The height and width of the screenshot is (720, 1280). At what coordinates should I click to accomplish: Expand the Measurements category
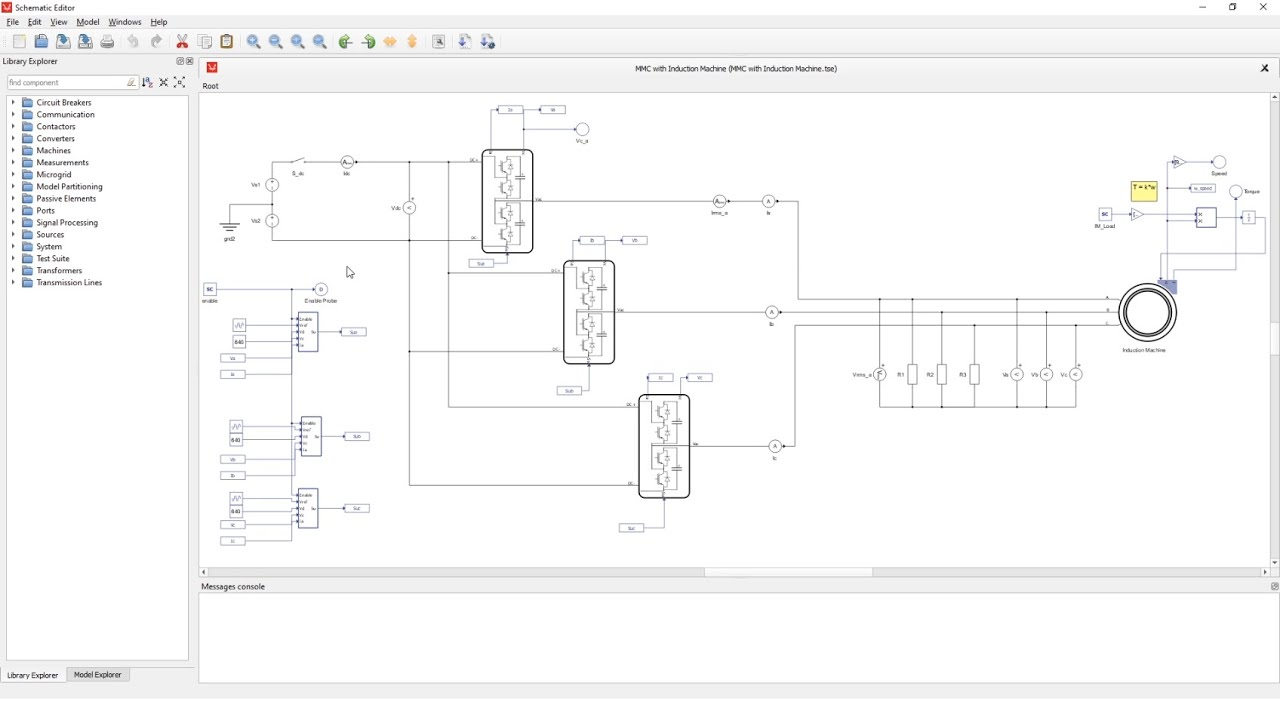tap(14, 163)
